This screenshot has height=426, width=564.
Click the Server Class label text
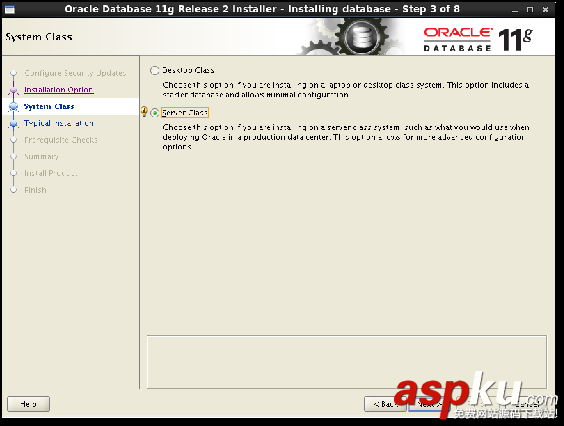click(x=185, y=113)
